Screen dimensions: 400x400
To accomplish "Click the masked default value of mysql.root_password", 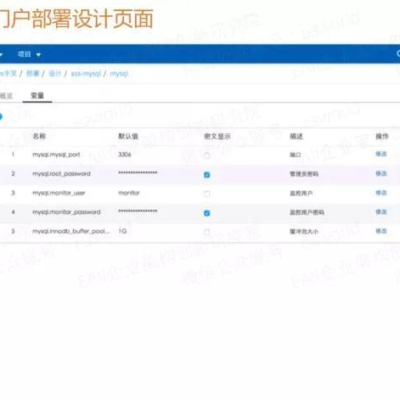I will (138, 173).
